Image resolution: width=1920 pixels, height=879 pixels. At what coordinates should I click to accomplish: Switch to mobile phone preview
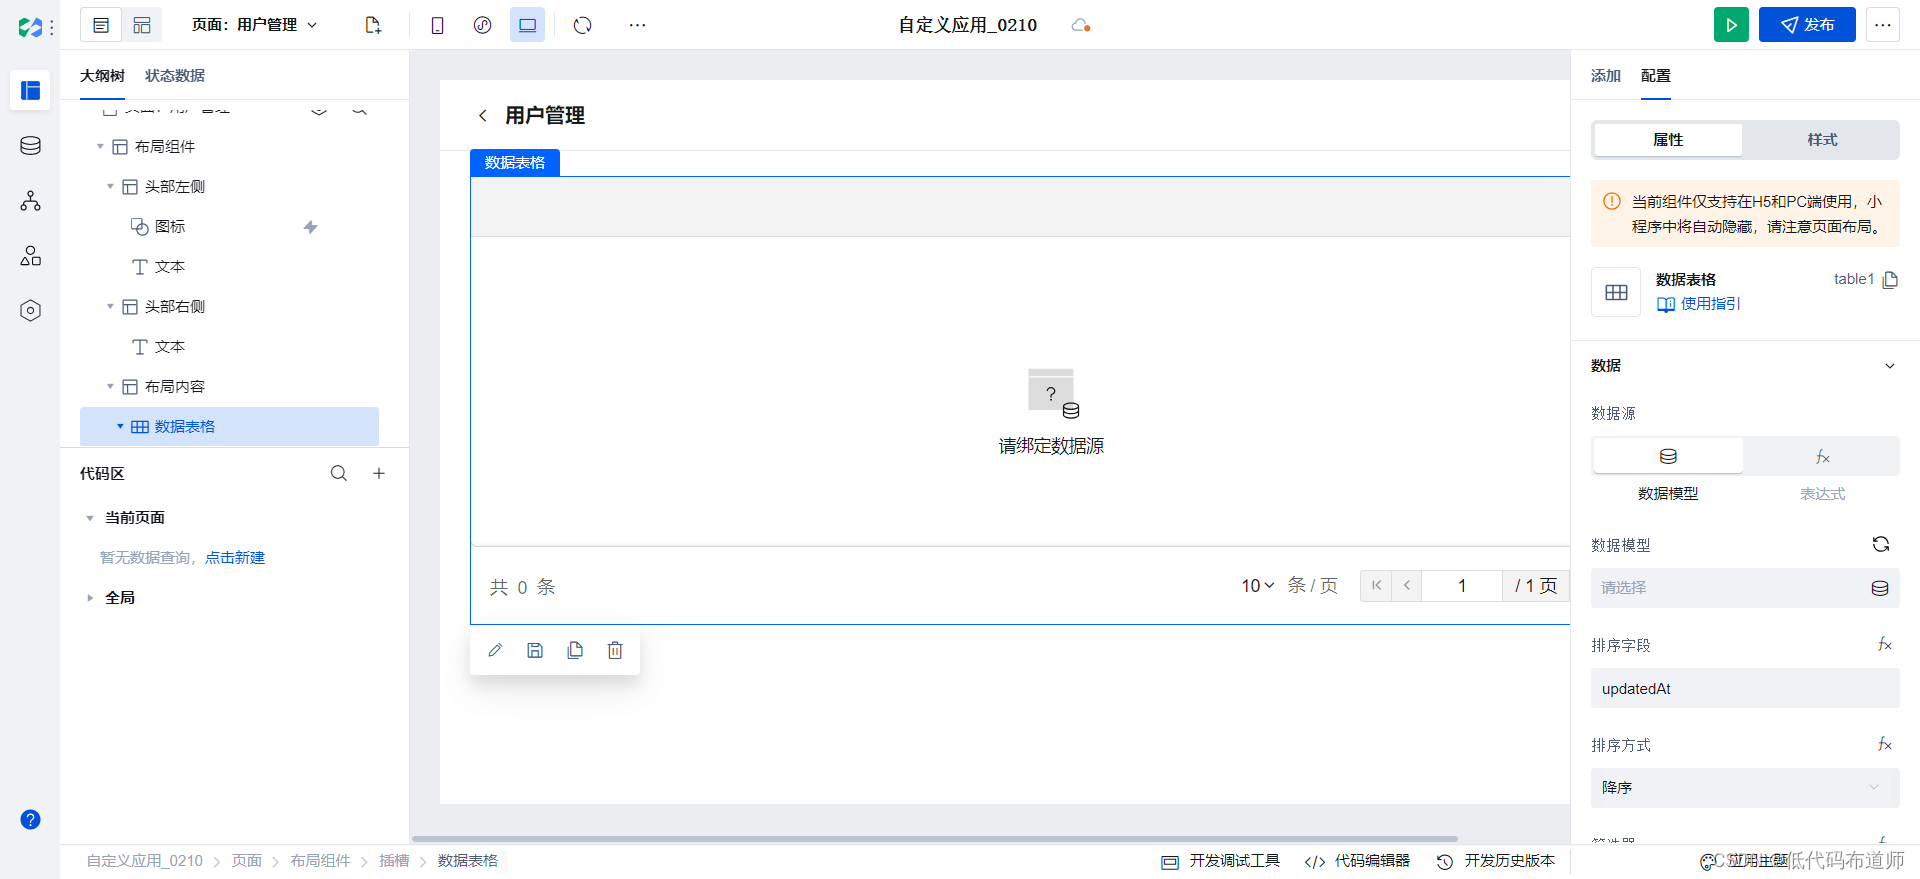tap(437, 25)
